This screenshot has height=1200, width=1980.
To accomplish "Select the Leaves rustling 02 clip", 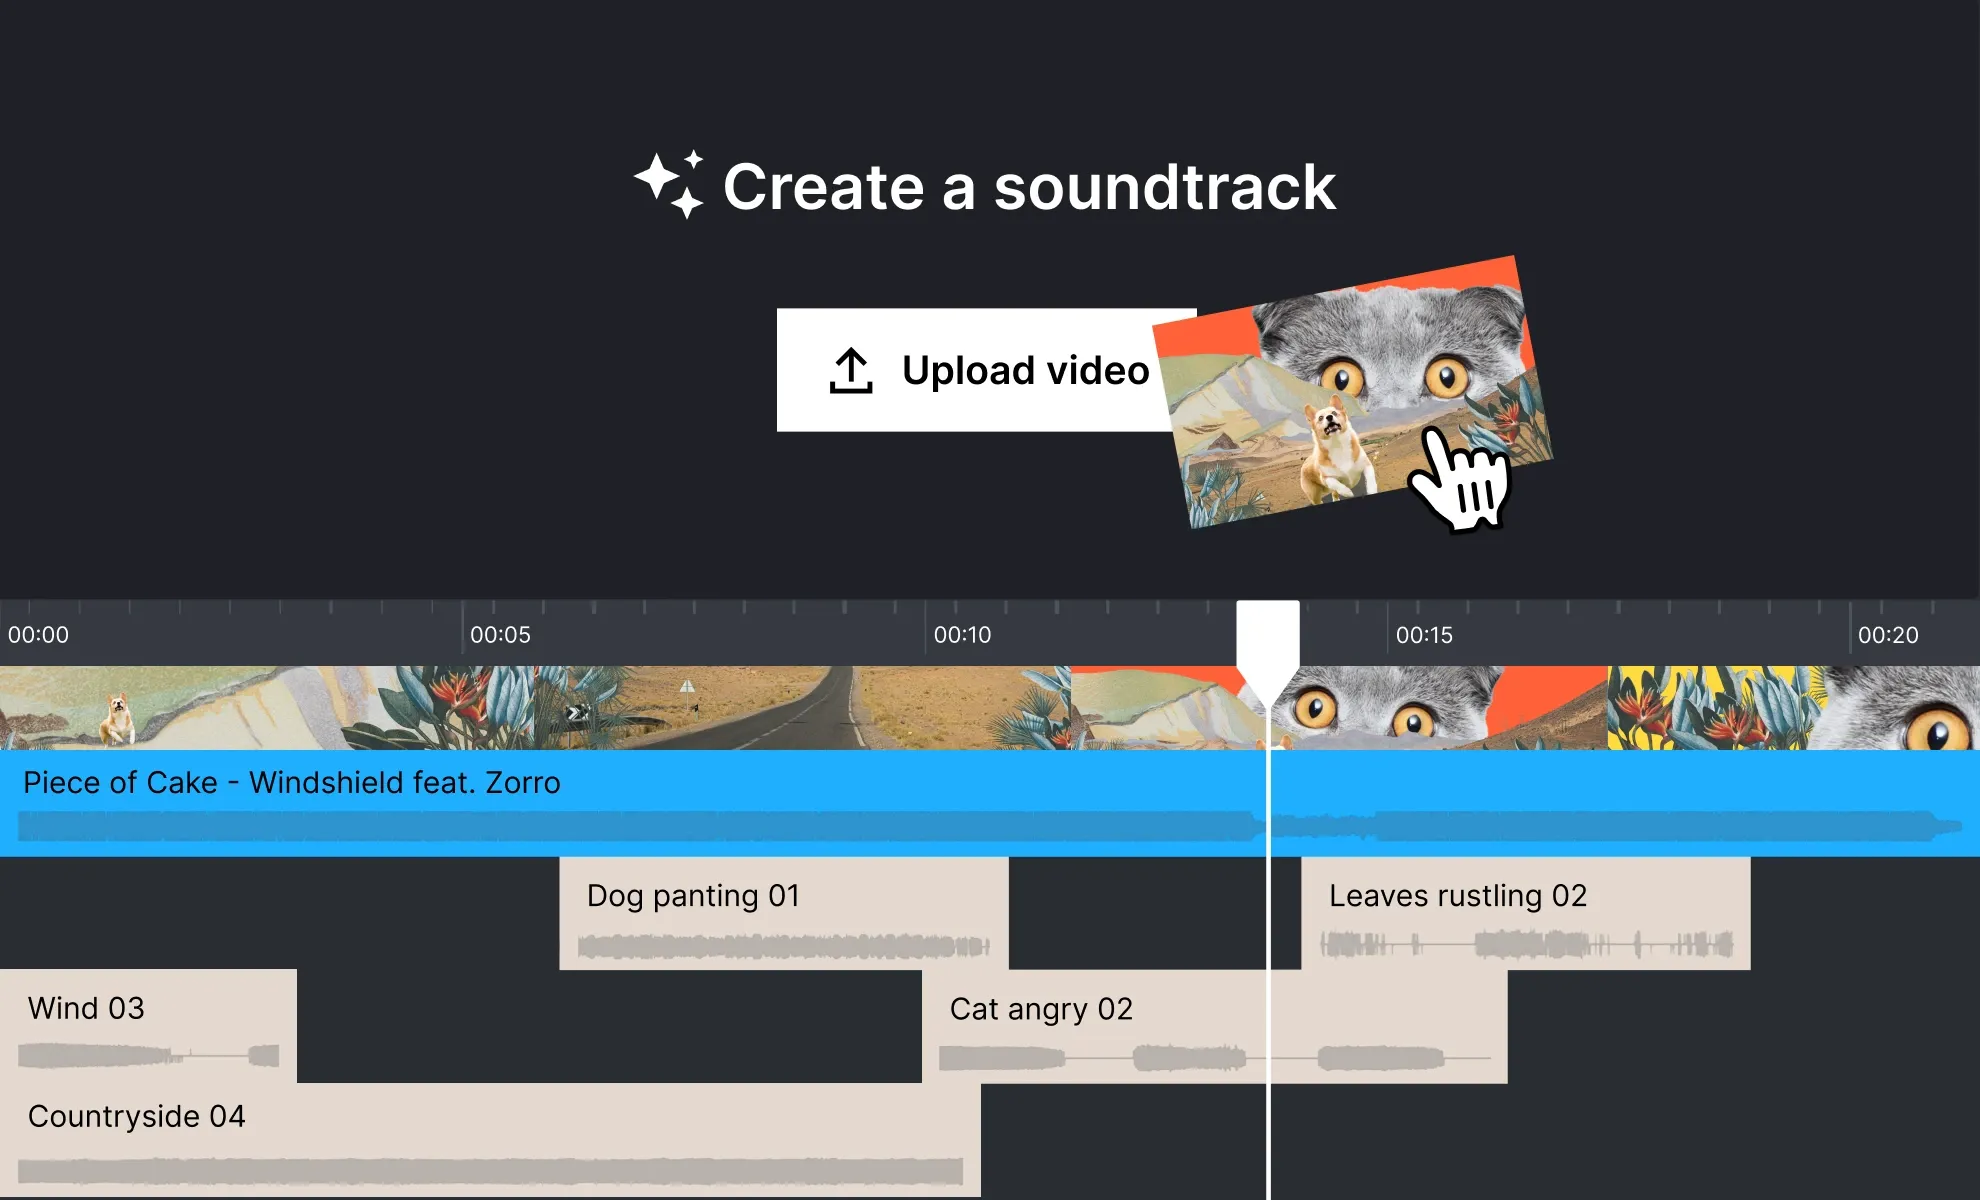I will pyautogui.click(x=1525, y=913).
